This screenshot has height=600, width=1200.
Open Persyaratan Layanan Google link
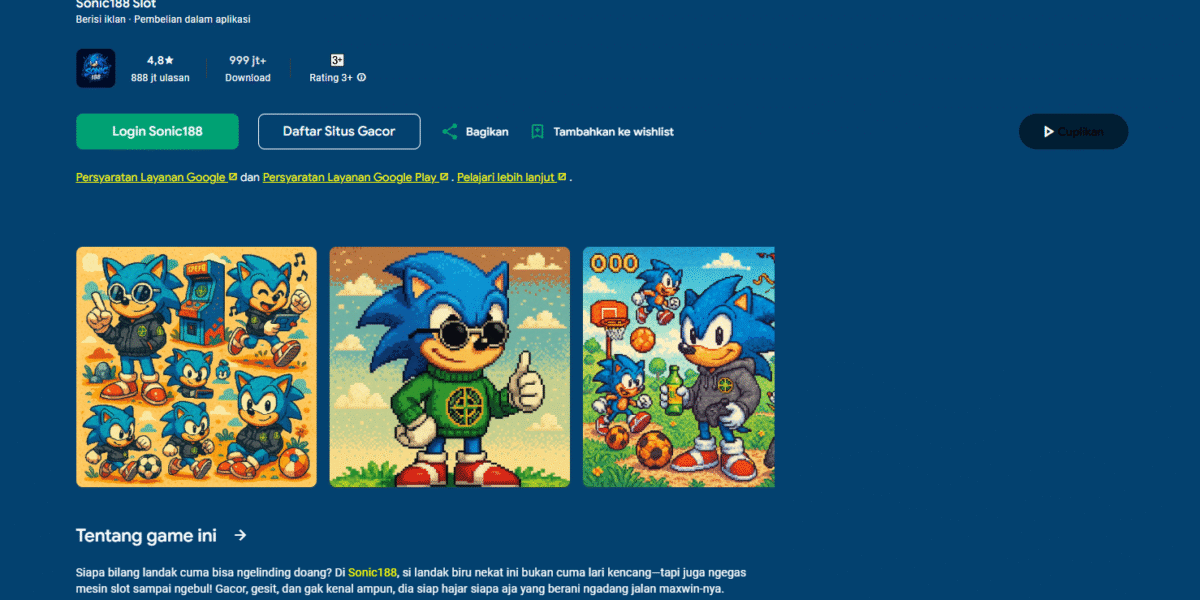tap(151, 177)
